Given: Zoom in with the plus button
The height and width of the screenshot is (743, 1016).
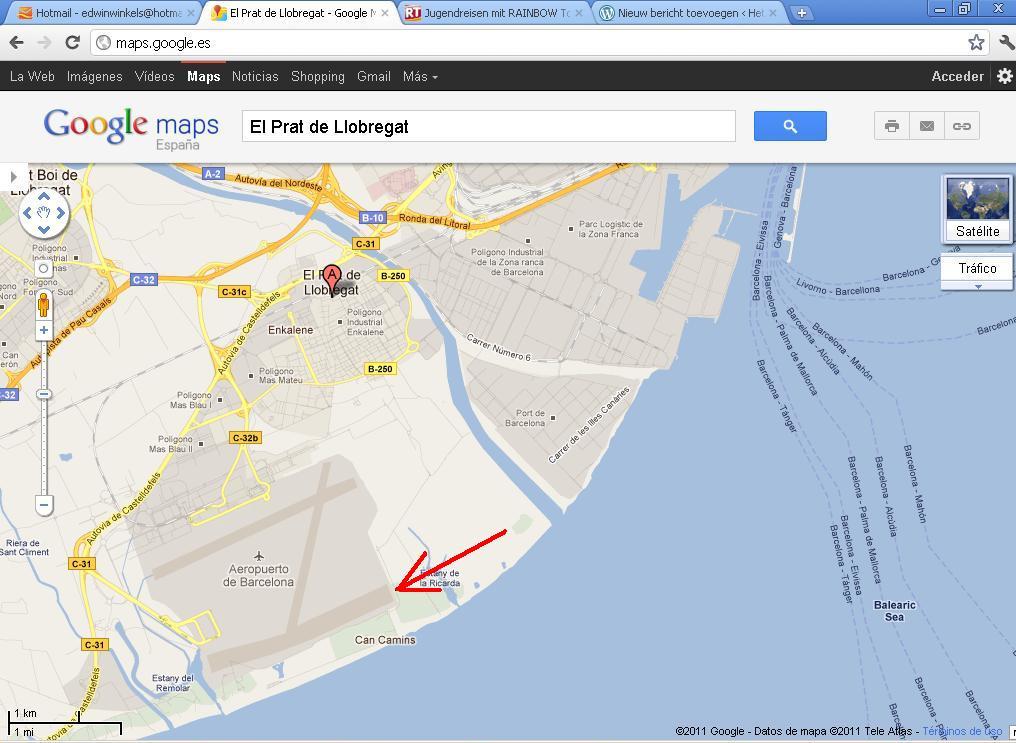Looking at the screenshot, I should (x=43, y=330).
